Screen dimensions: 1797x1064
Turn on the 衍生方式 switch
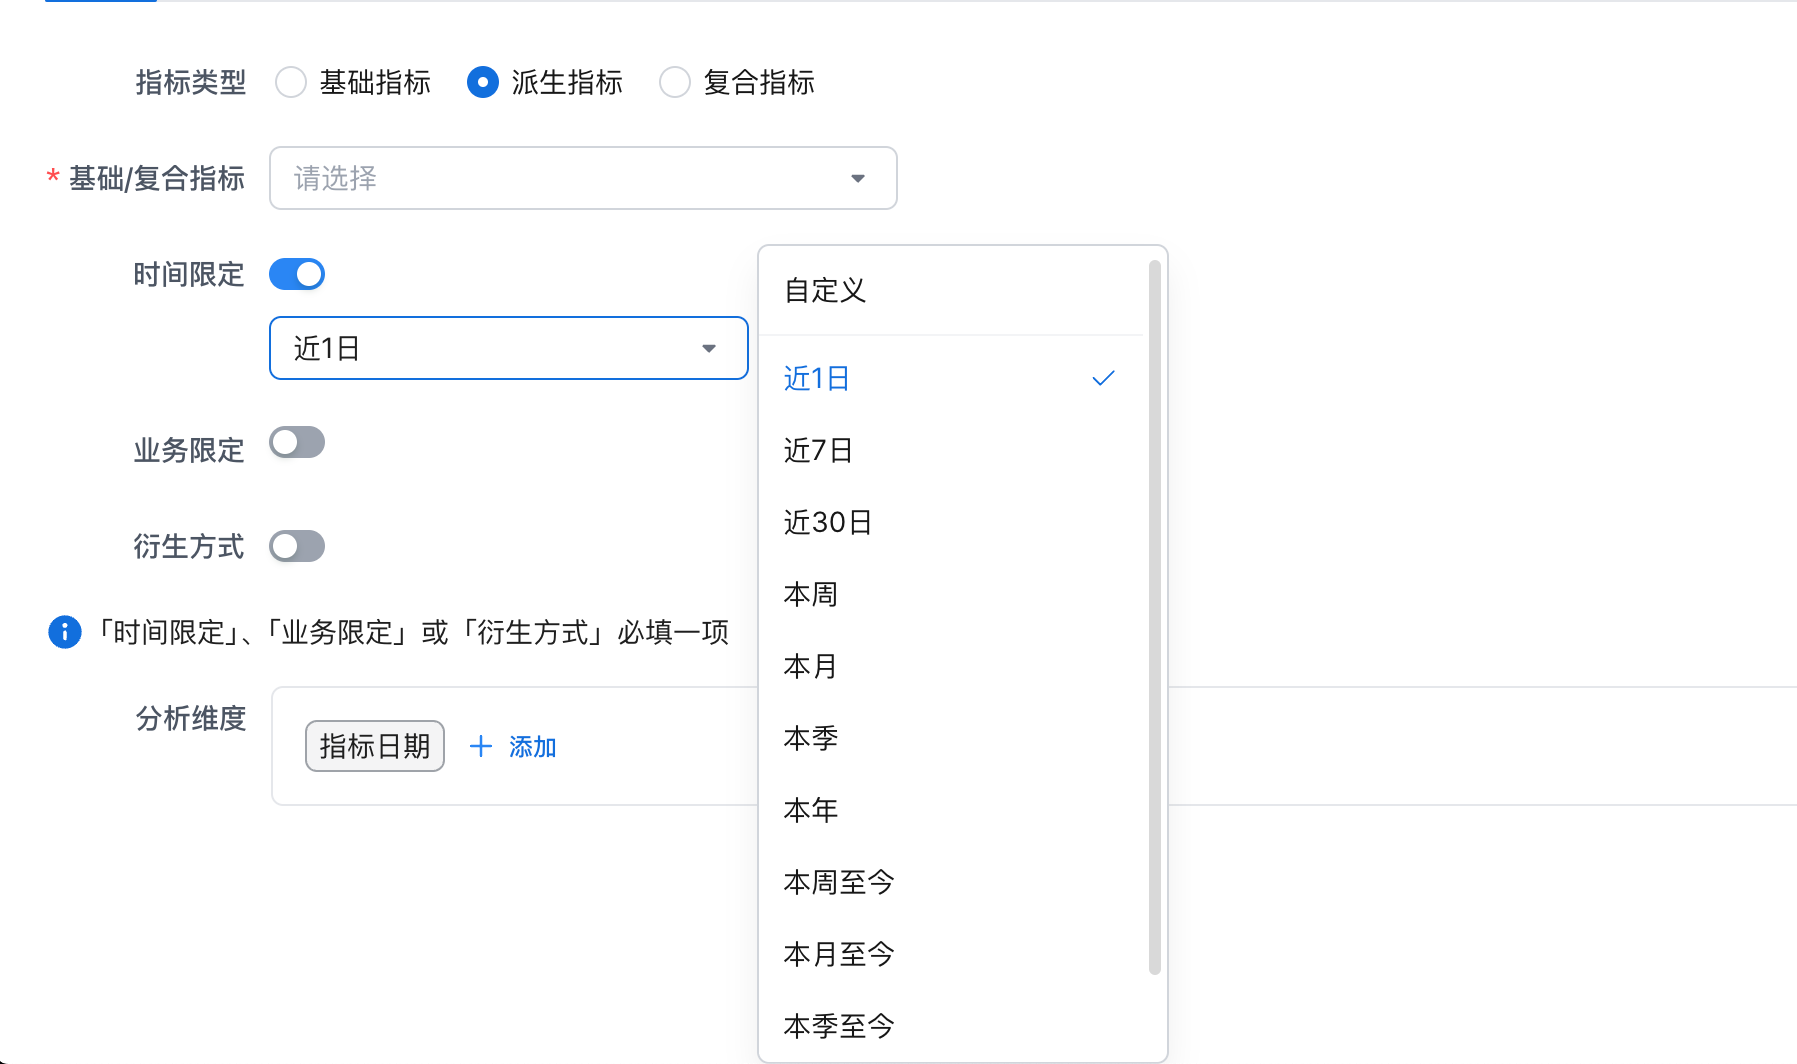click(297, 546)
